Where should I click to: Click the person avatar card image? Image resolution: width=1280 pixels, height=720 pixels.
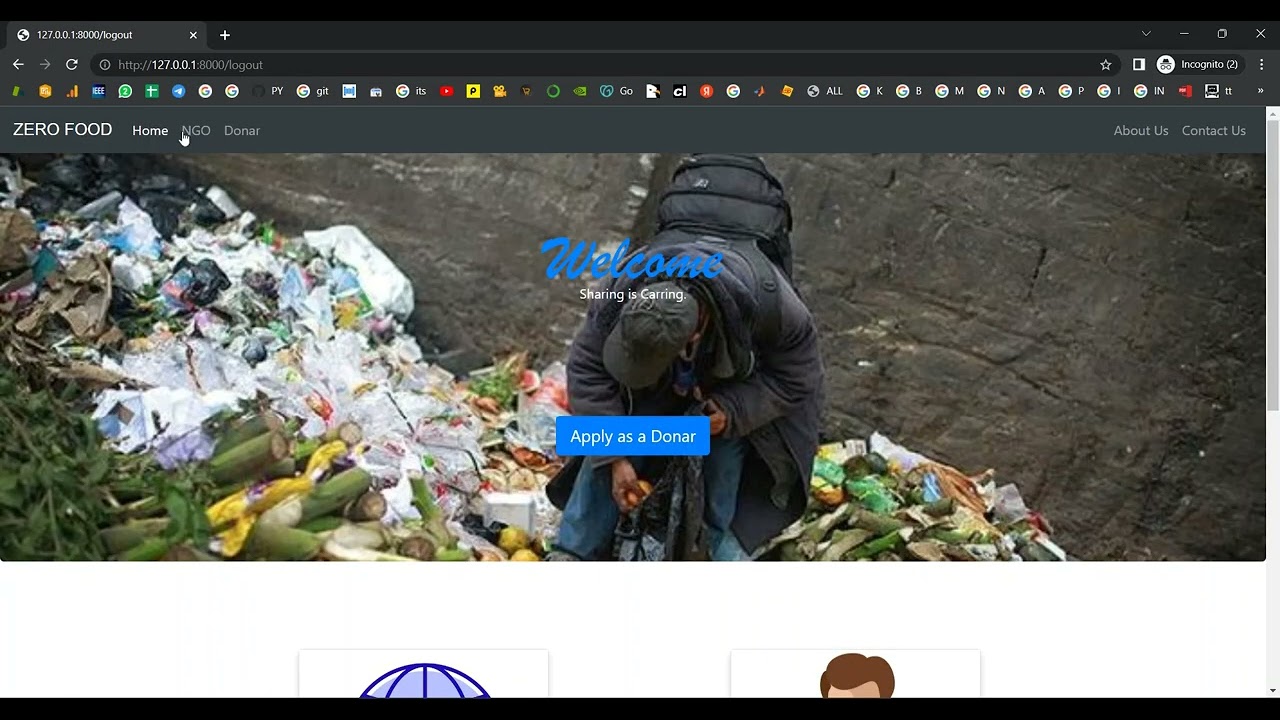point(857,677)
